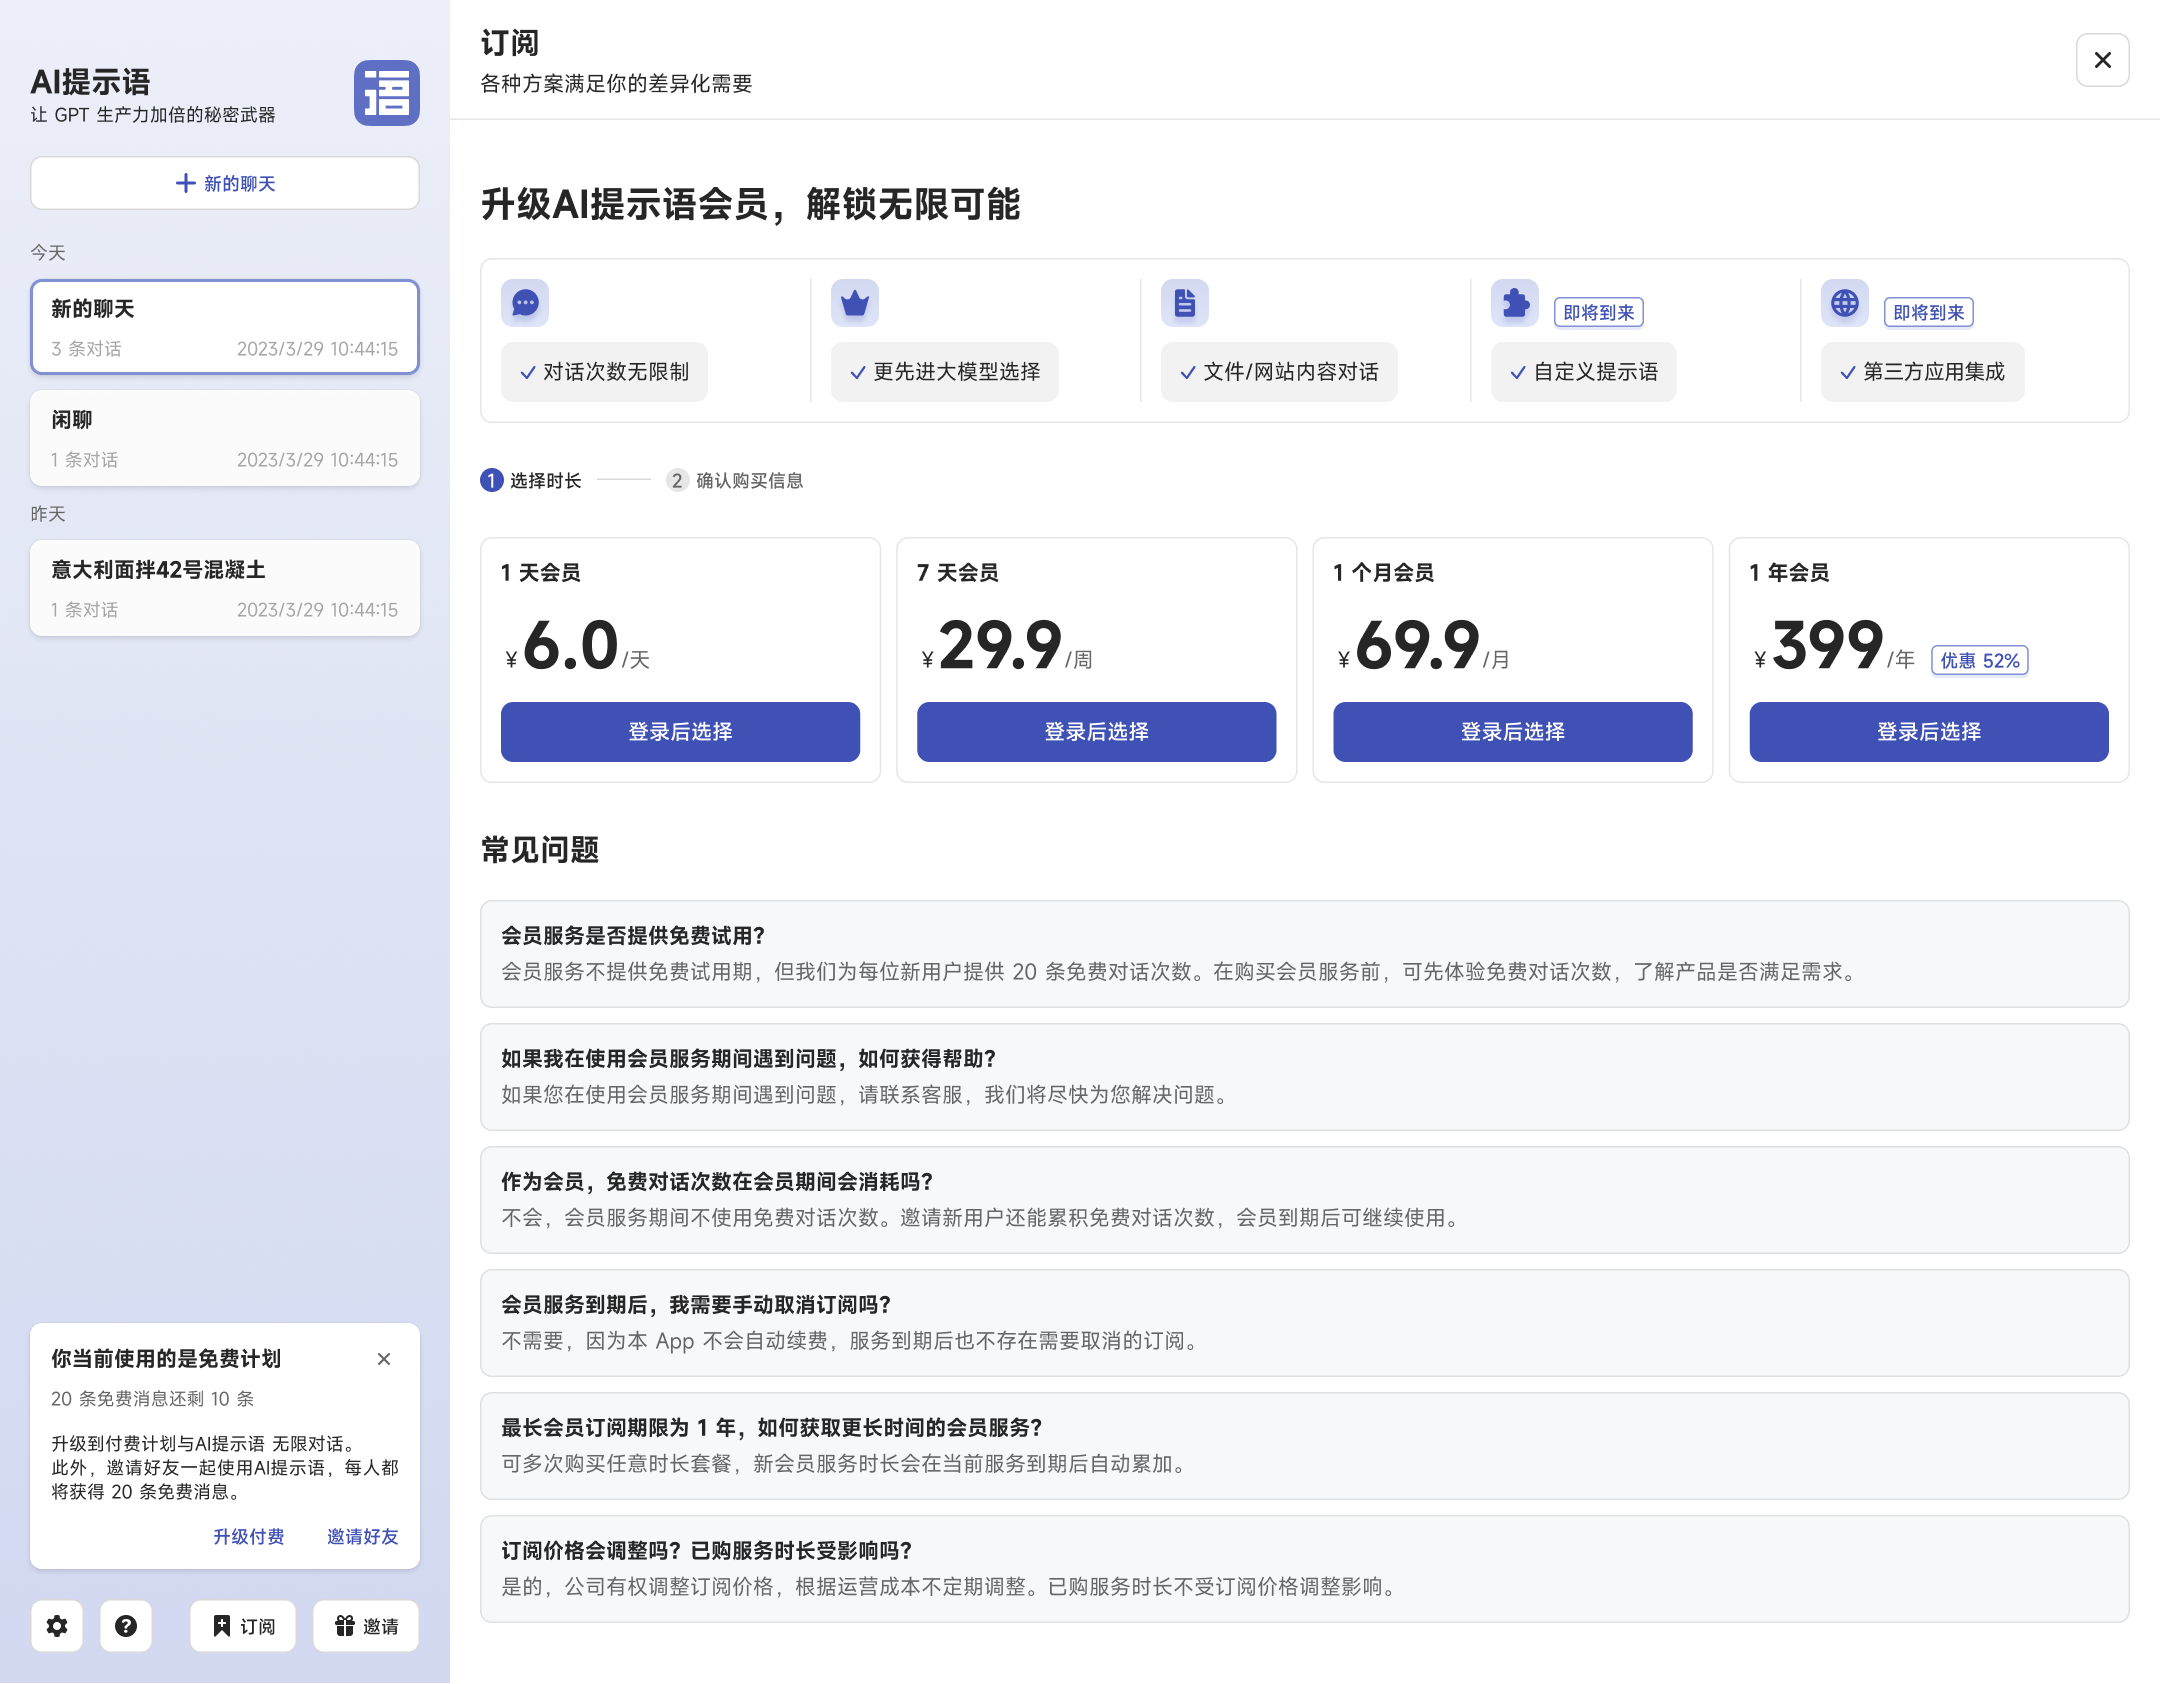Choose 登录后选择 for 1 个月会员 plan

click(1513, 732)
